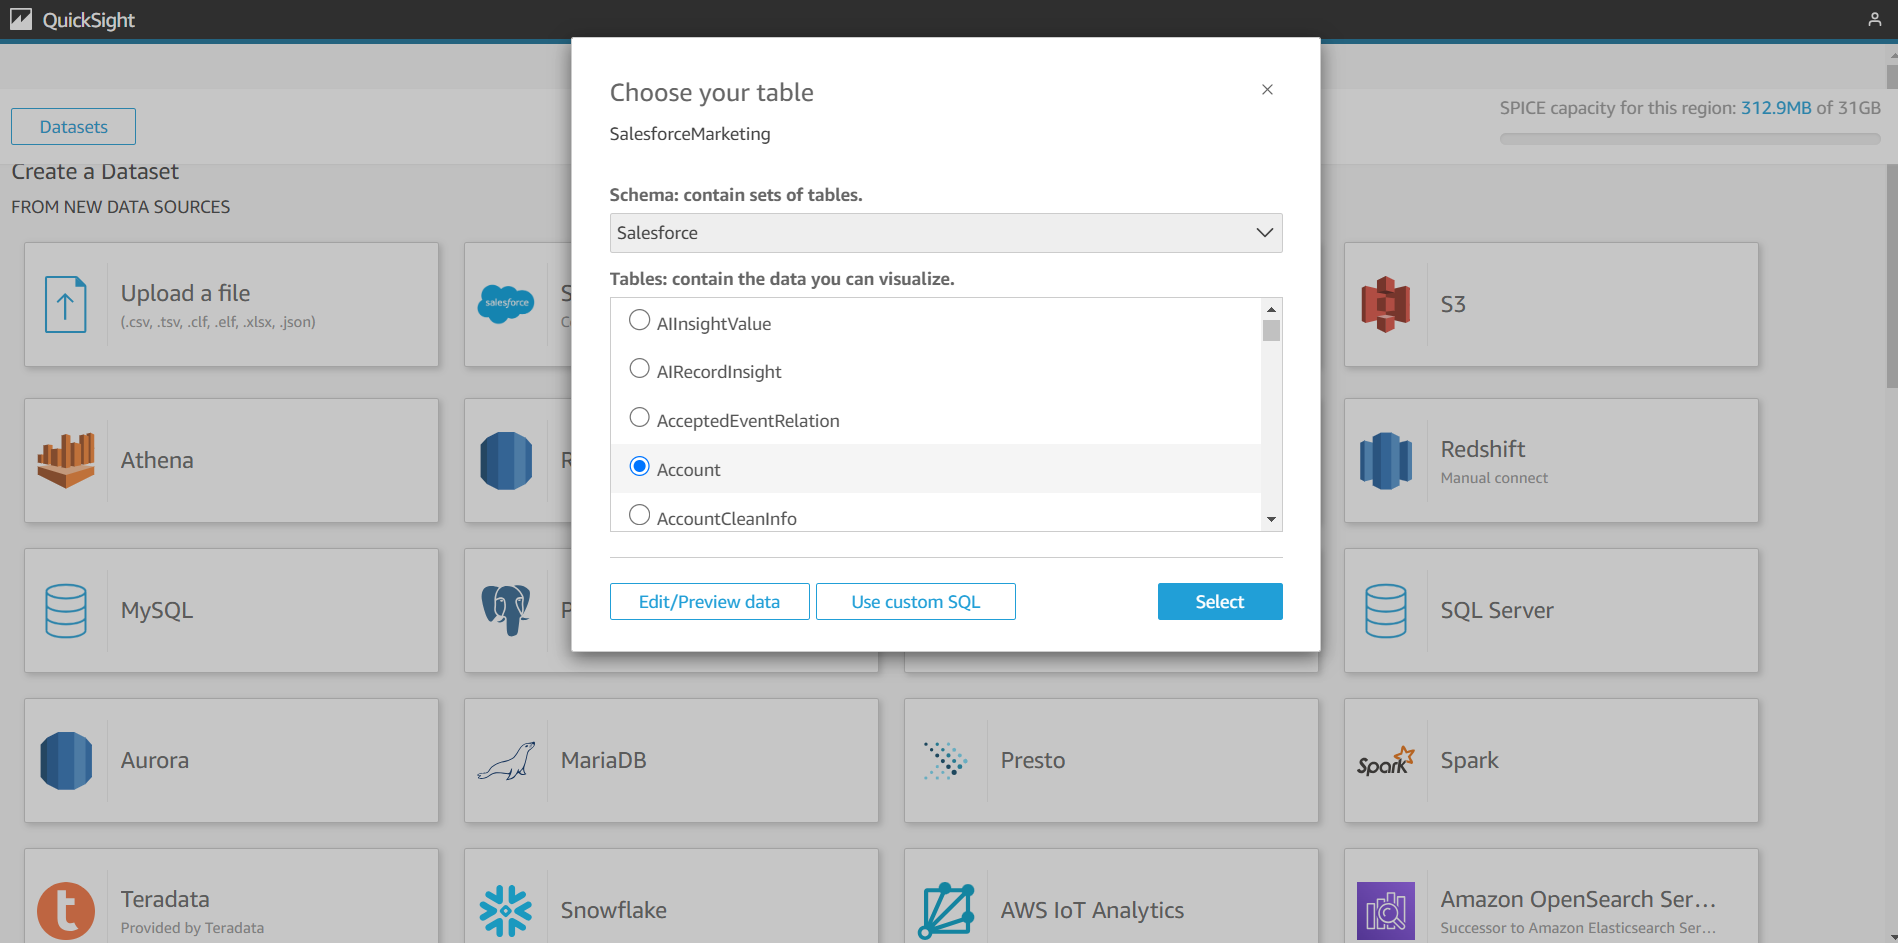1898x943 pixels.
Task: Select the AccountCleanInfo radio button
Action: point(639,515)
